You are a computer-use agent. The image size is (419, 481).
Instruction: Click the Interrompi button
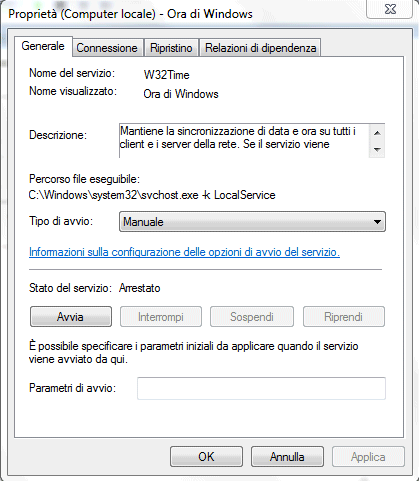pyautogui.click(x=161, y=317)
